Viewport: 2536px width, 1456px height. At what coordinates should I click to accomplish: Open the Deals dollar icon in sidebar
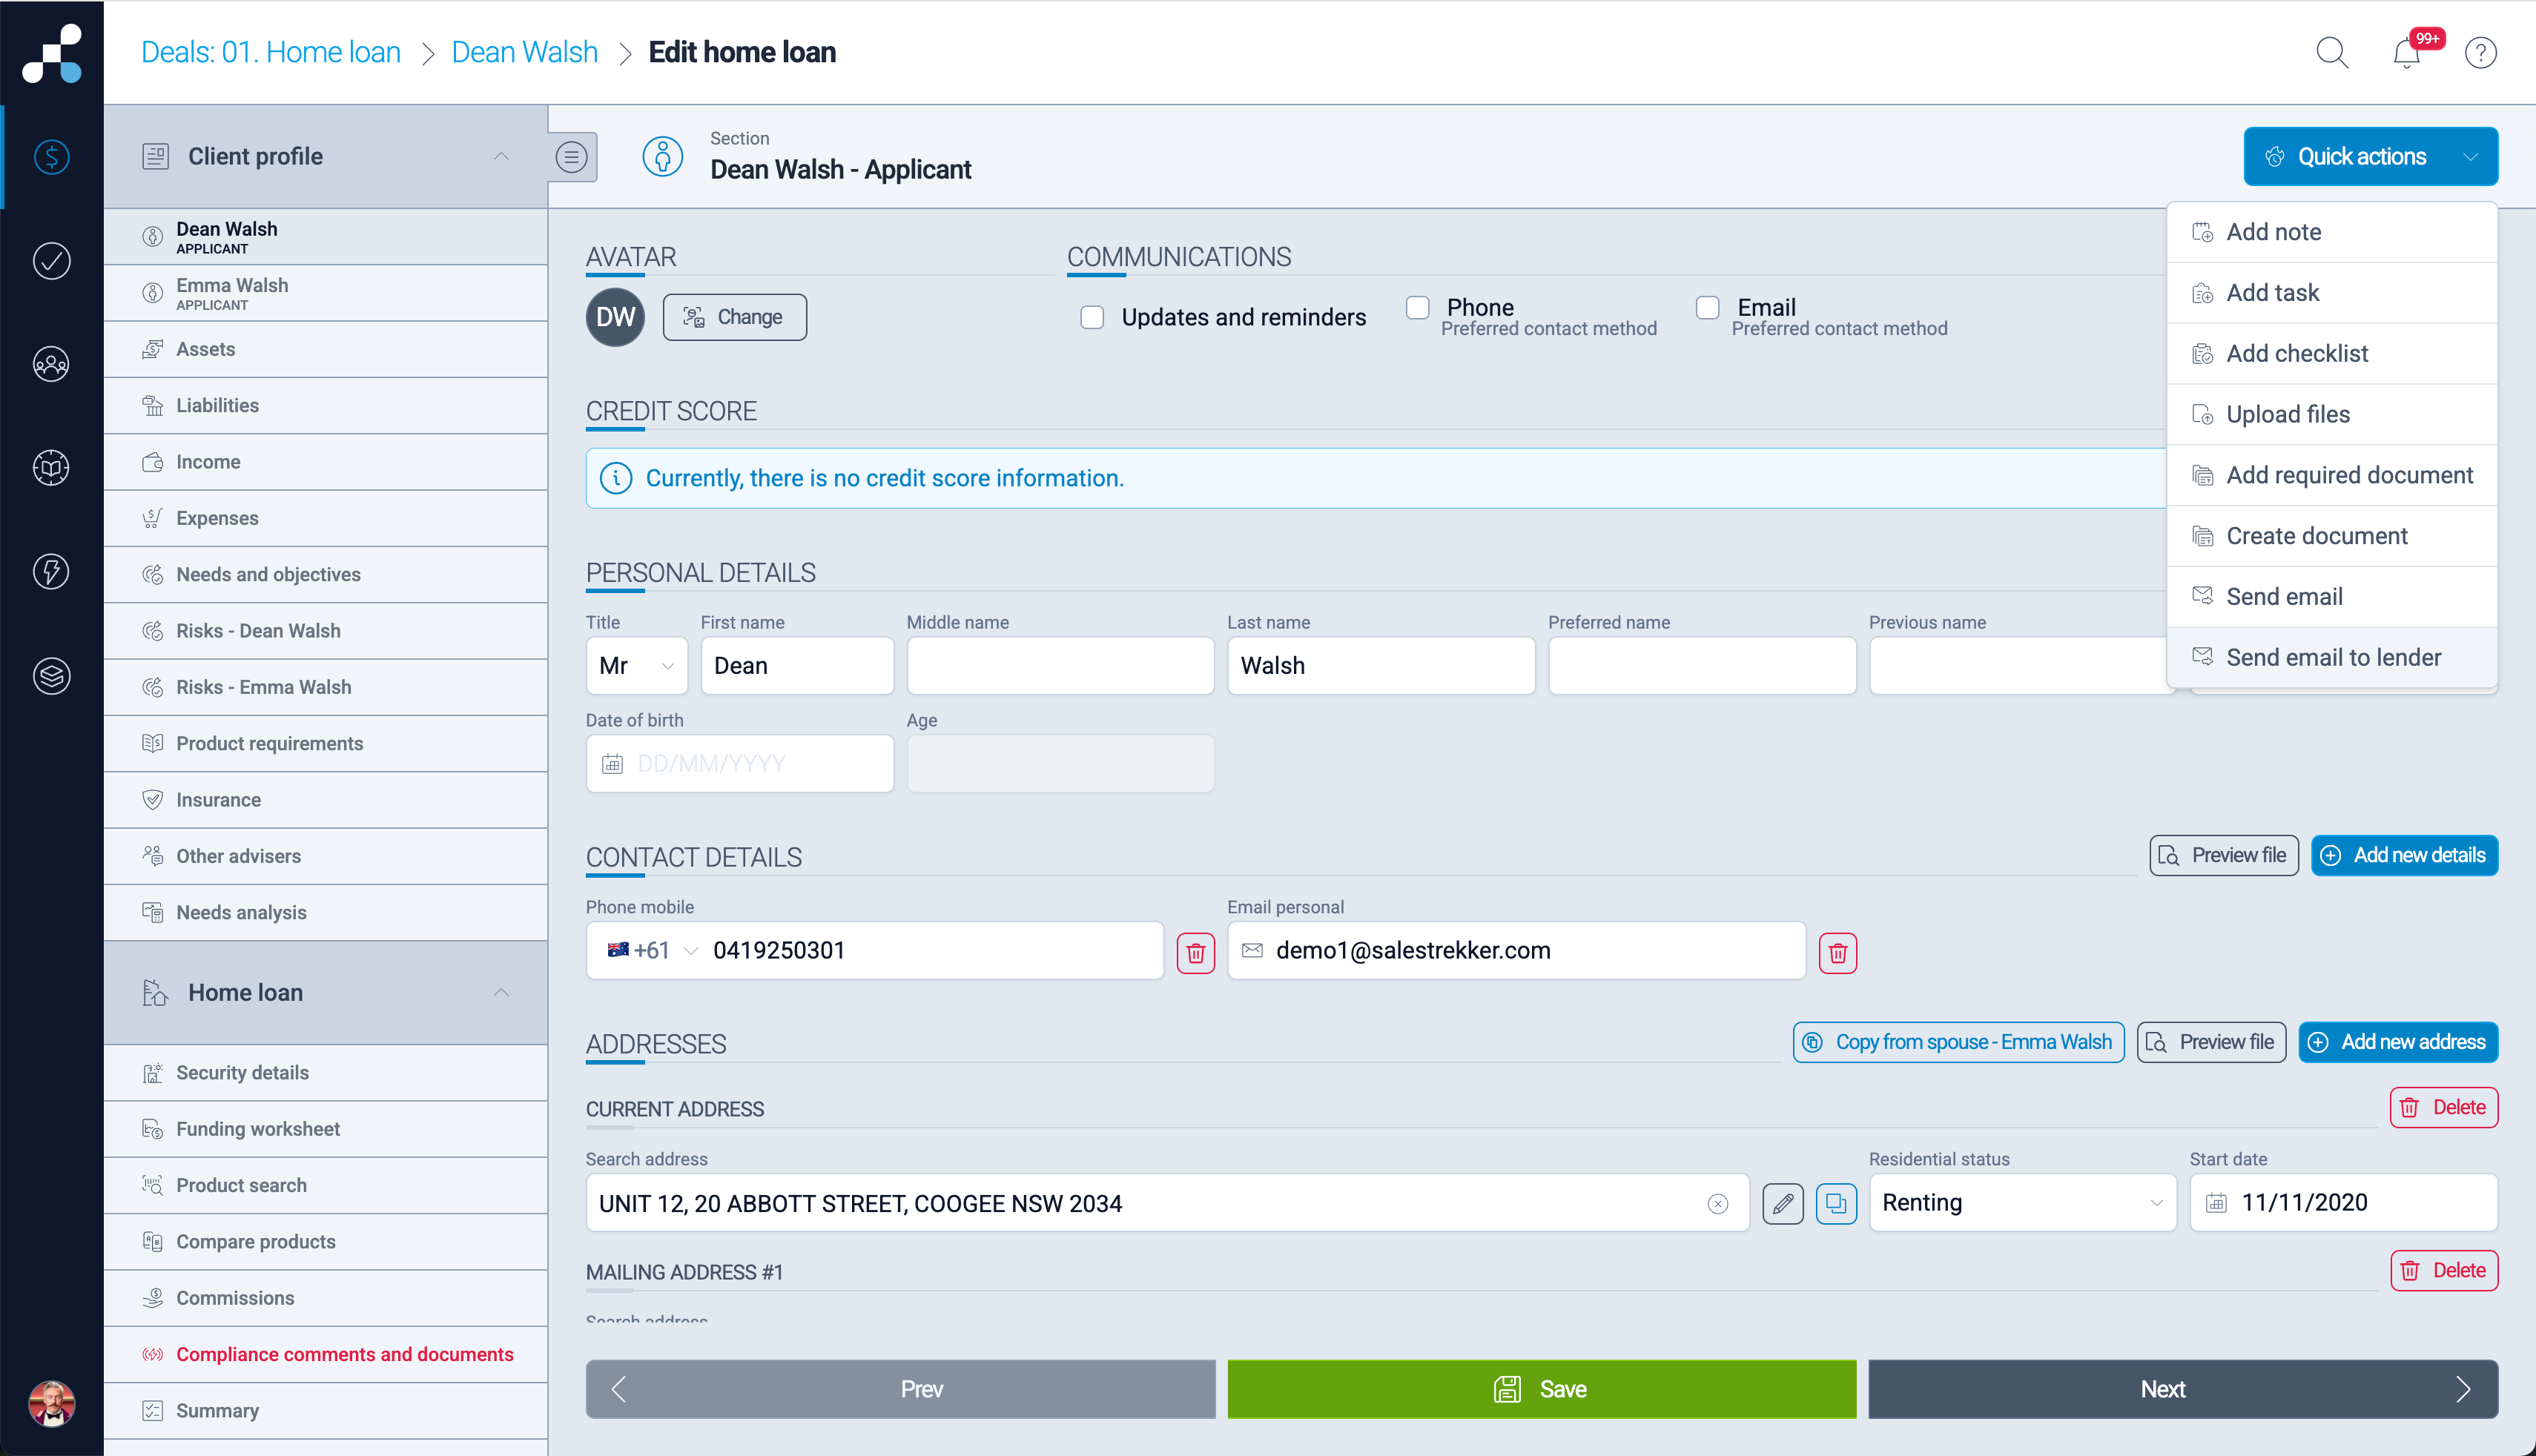pyautogui.click(x=52, y=157)
